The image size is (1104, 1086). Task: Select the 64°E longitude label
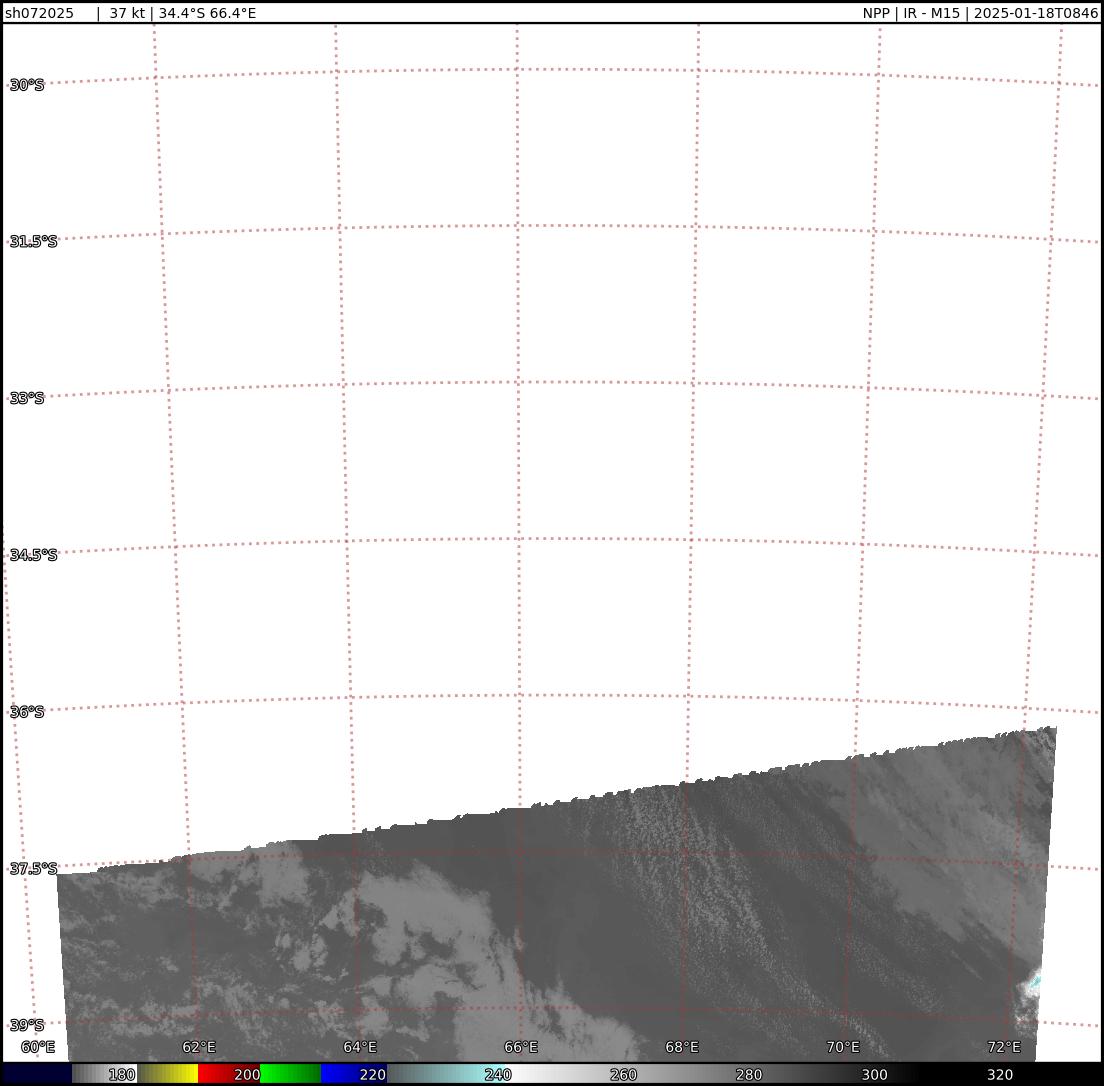(360, 1047)
